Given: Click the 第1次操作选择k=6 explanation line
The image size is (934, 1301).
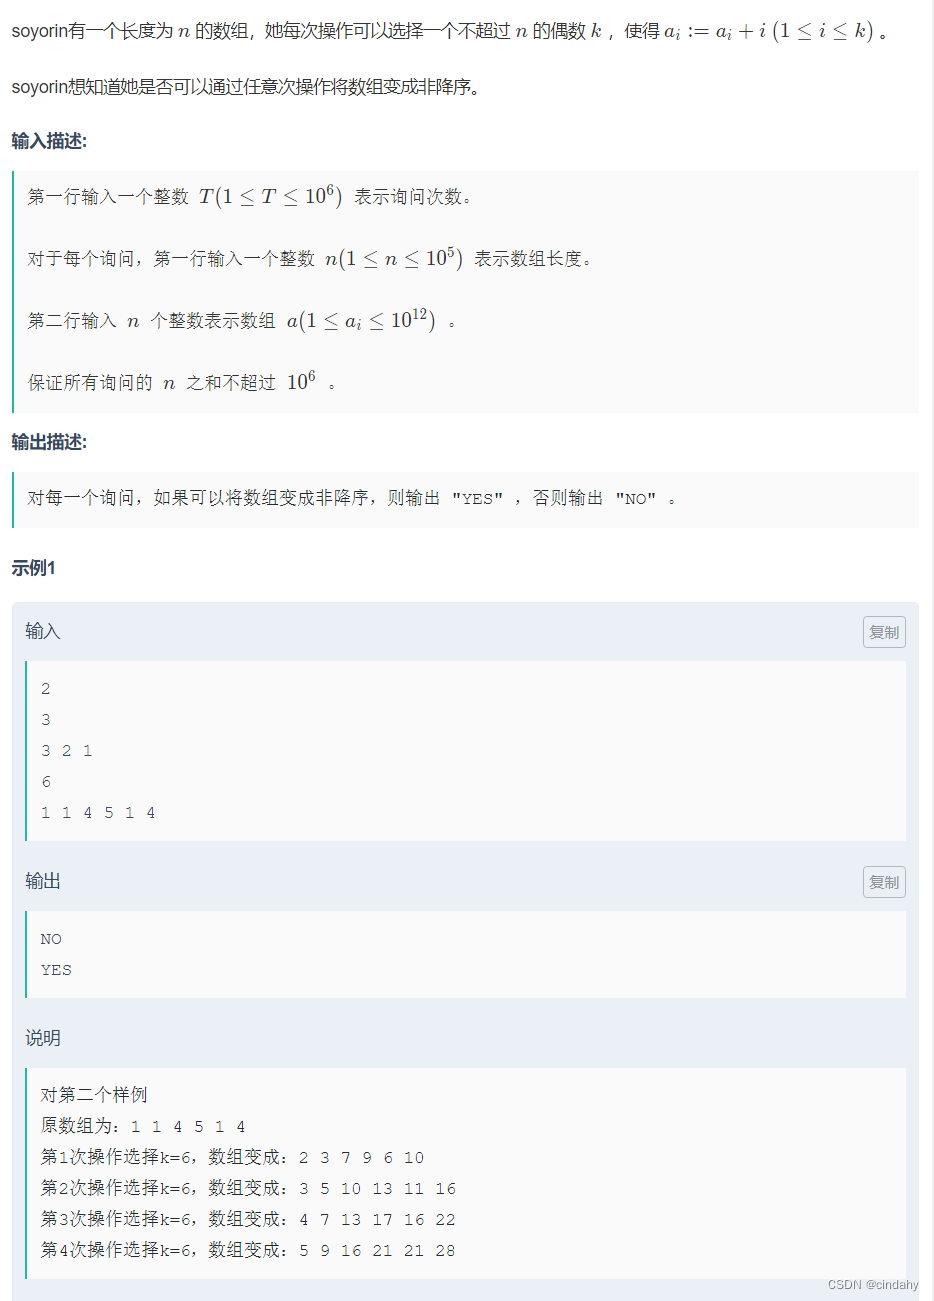Looking at the screenshot, I should tap(232, 1157).
